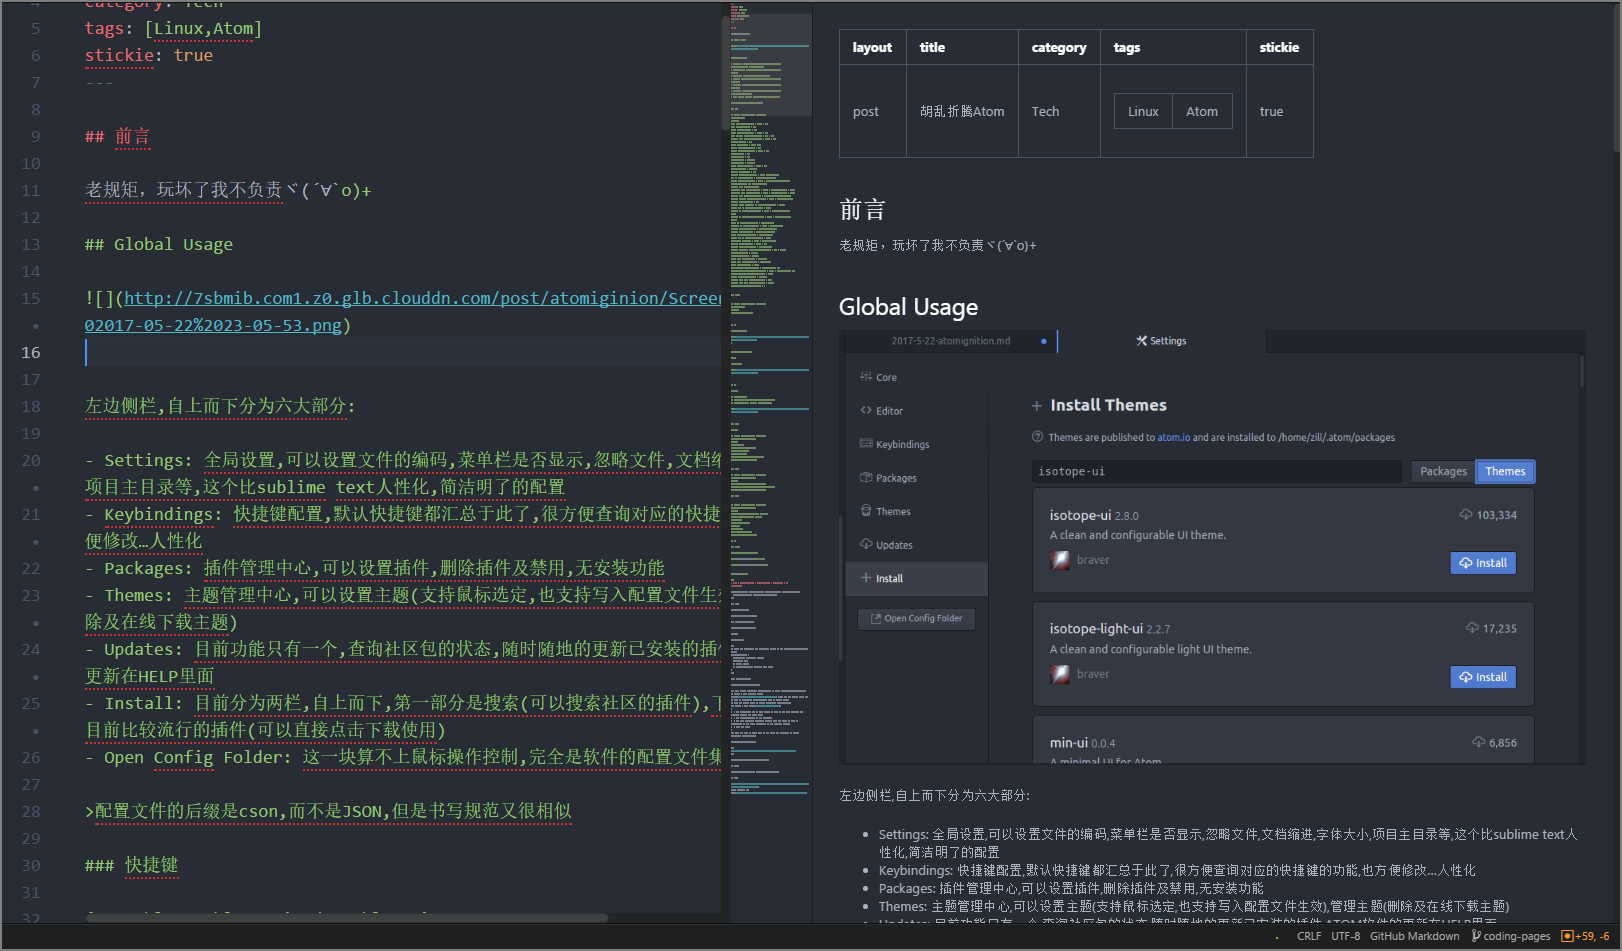The image size is (1622, 951).
Task: Click the stickie column header
Action: click(x=1279, y=47)
